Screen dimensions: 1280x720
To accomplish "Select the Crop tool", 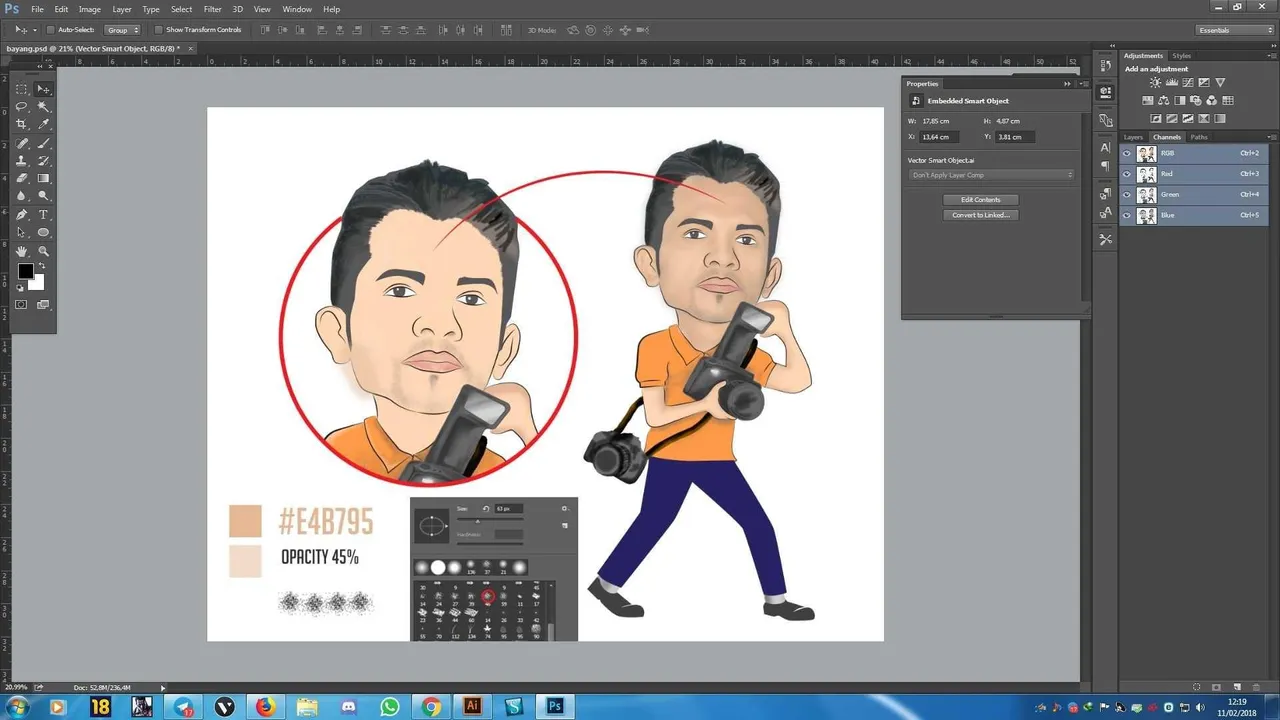I will tap(22, 124).
